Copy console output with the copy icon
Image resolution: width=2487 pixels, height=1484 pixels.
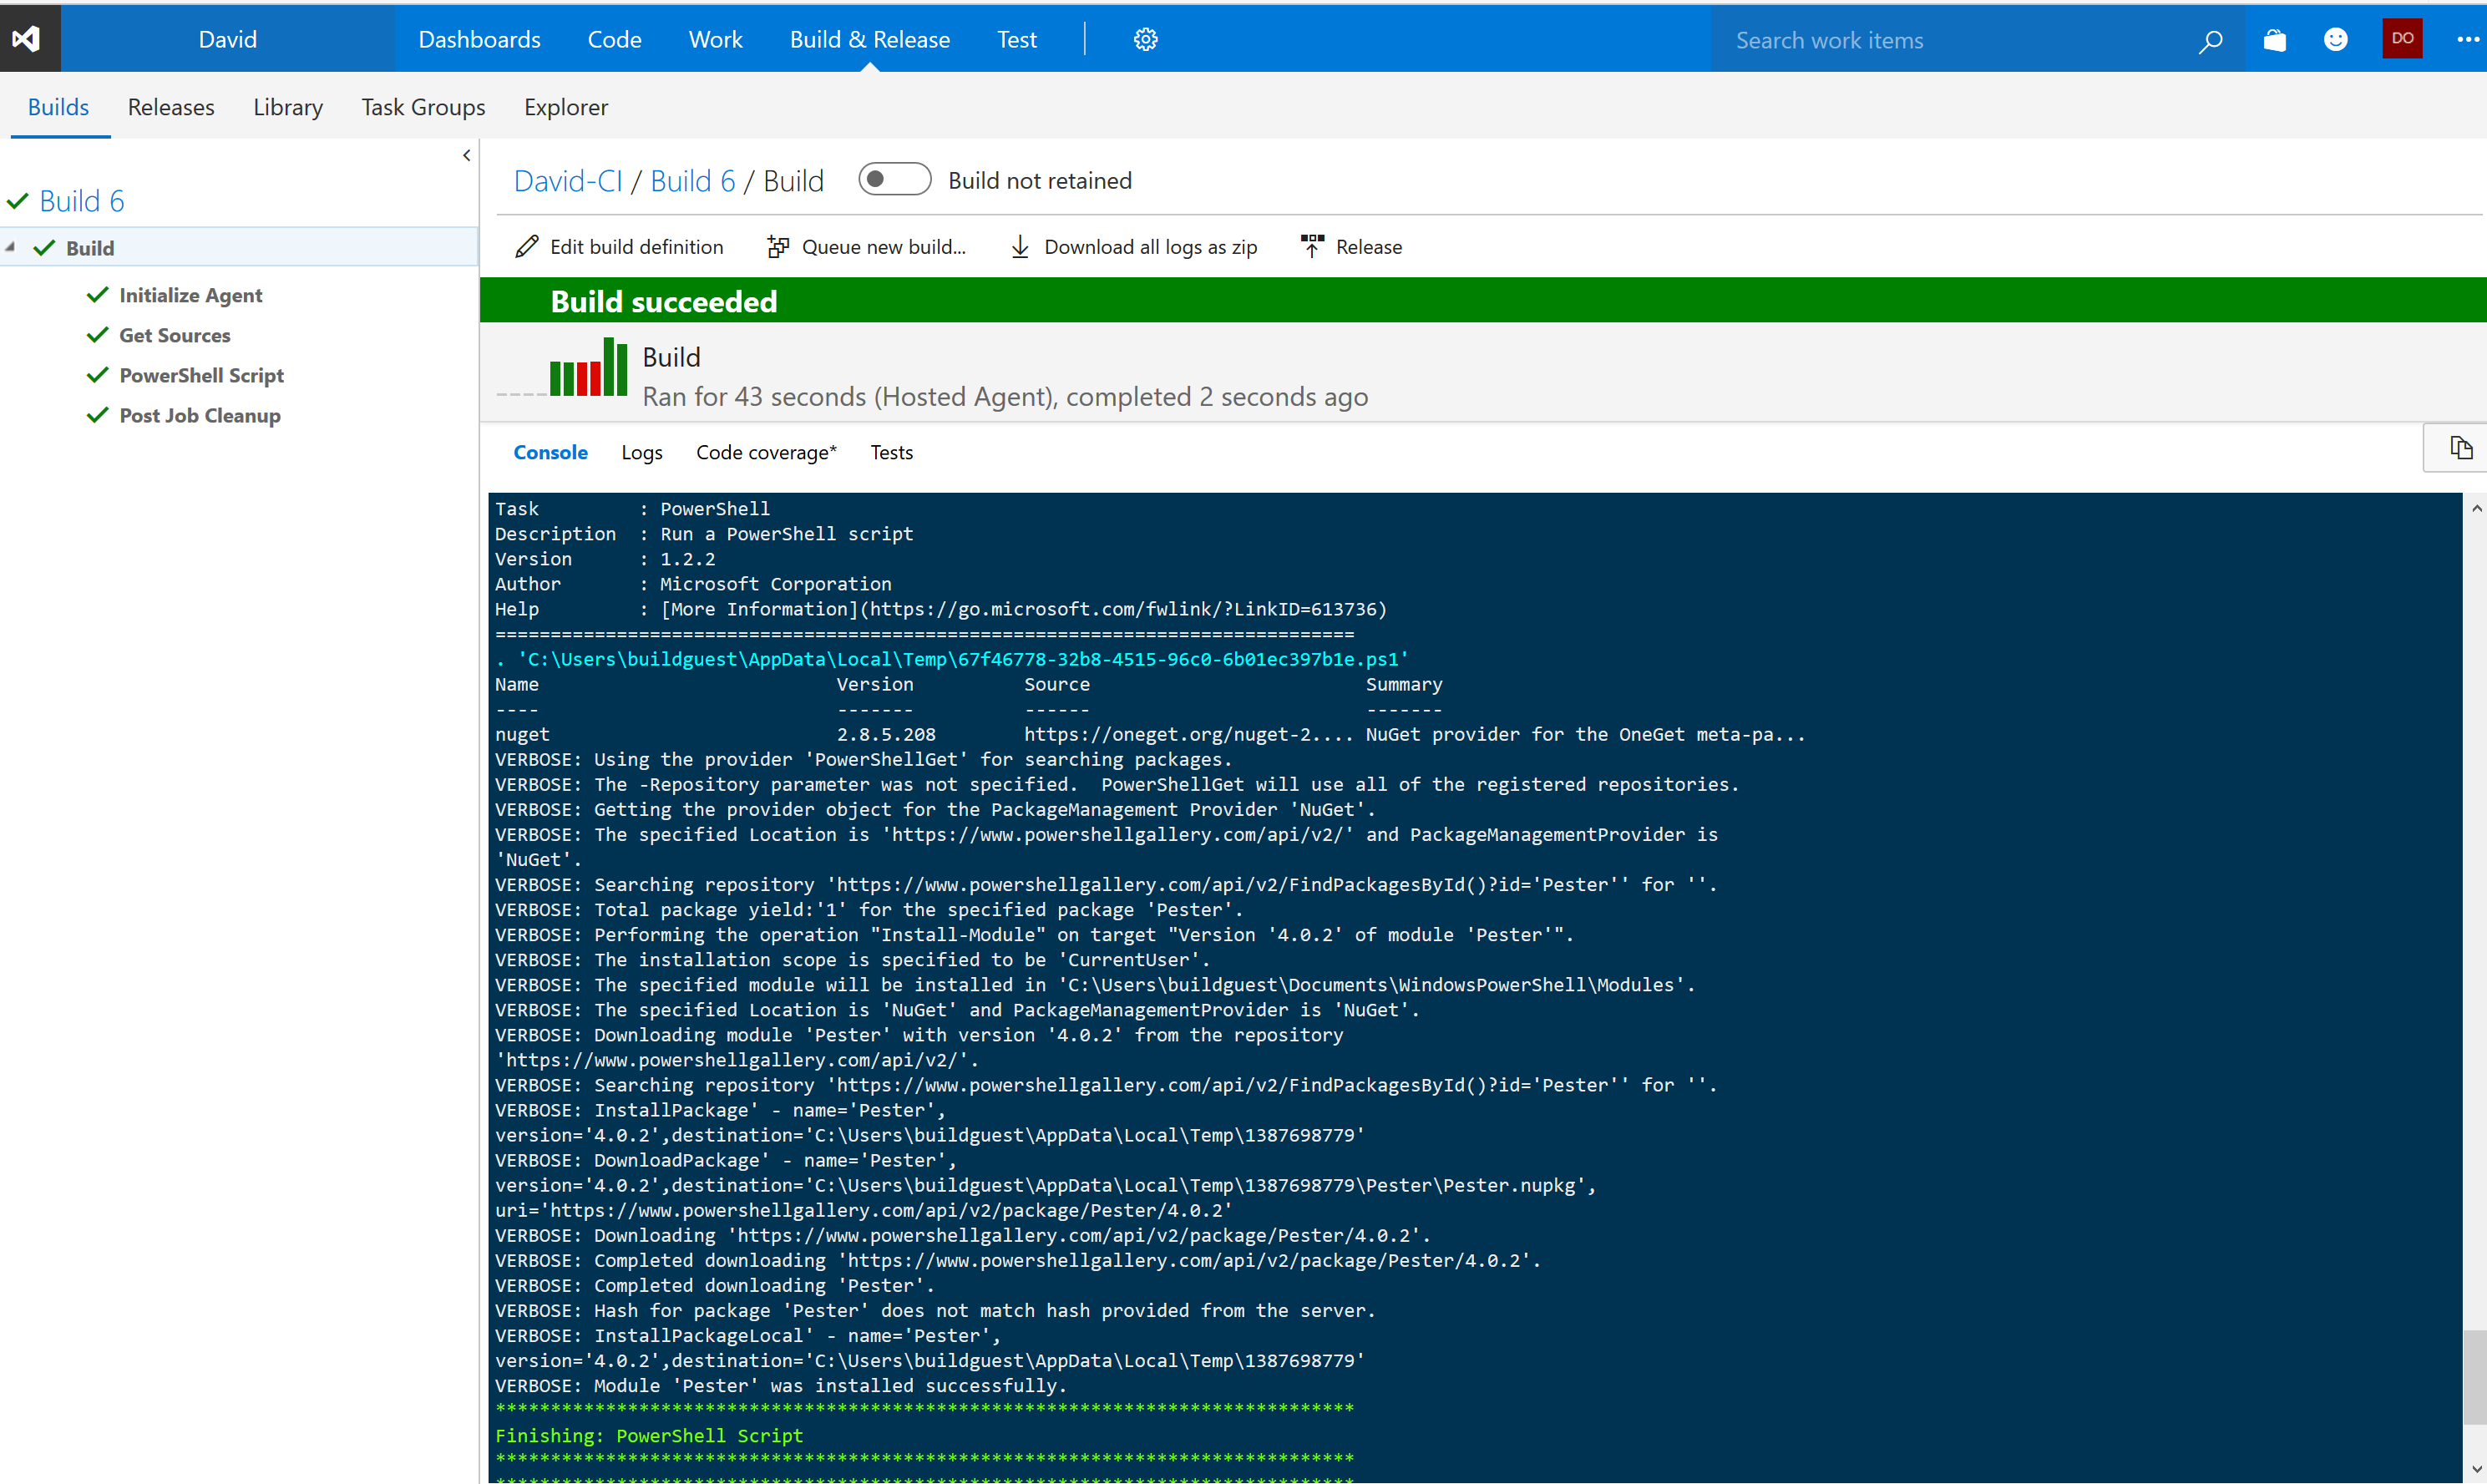pyautogui.click(x=2460, y=448)
